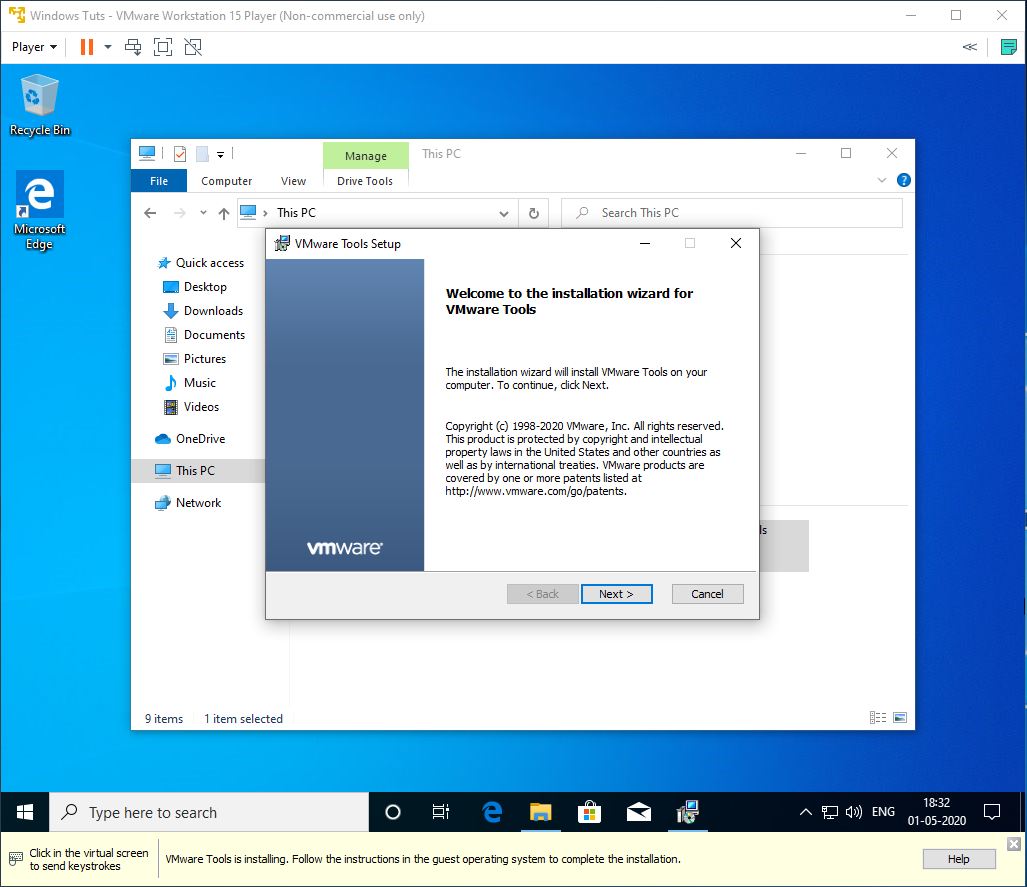Image resolution: width=1027 pixels, height=887 pixels.
Task: Open the Drive Tools tab
Action: click(x=365, y=181)
